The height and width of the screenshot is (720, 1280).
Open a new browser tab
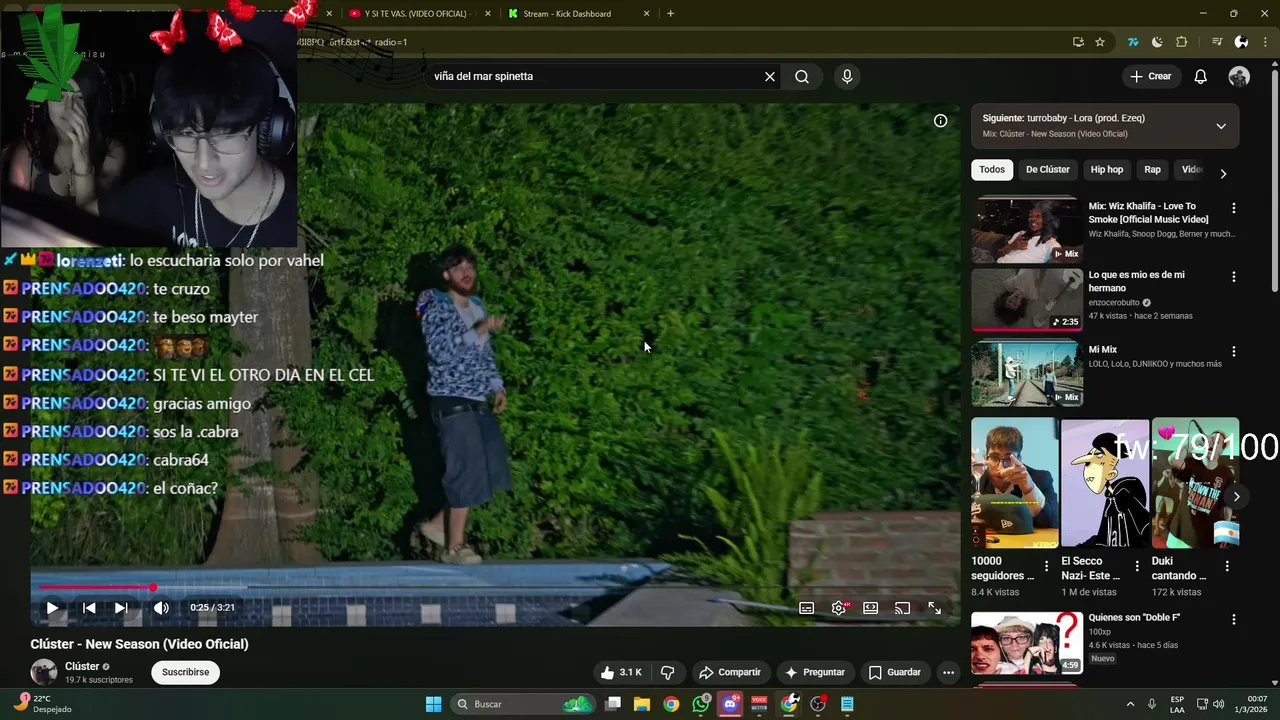click(670, 14)
